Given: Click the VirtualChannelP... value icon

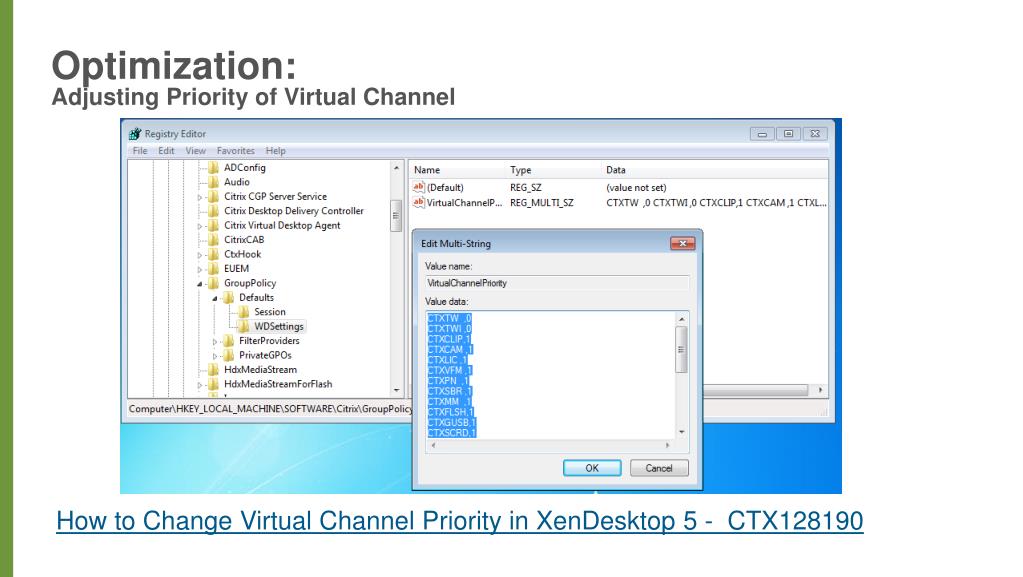Looking at the screenshot, I should point(419,202).
